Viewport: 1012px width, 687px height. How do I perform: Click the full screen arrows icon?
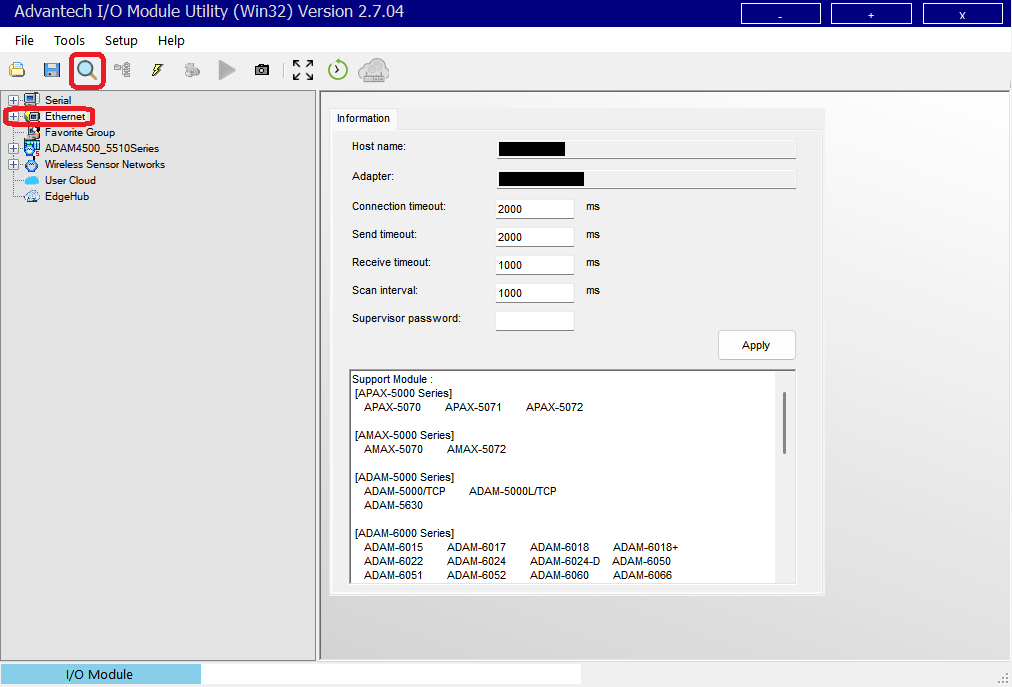coord(303,70)
